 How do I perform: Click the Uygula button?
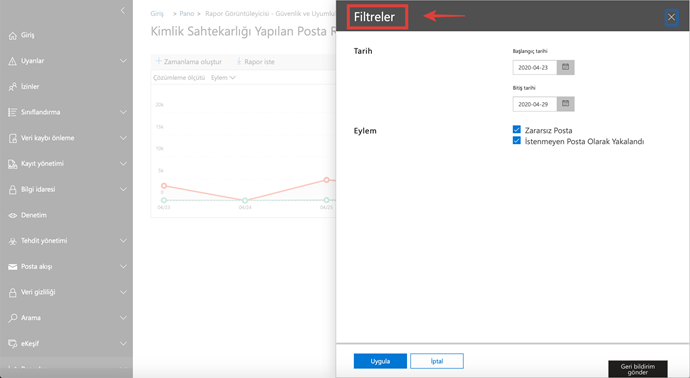tap(380, 361)
